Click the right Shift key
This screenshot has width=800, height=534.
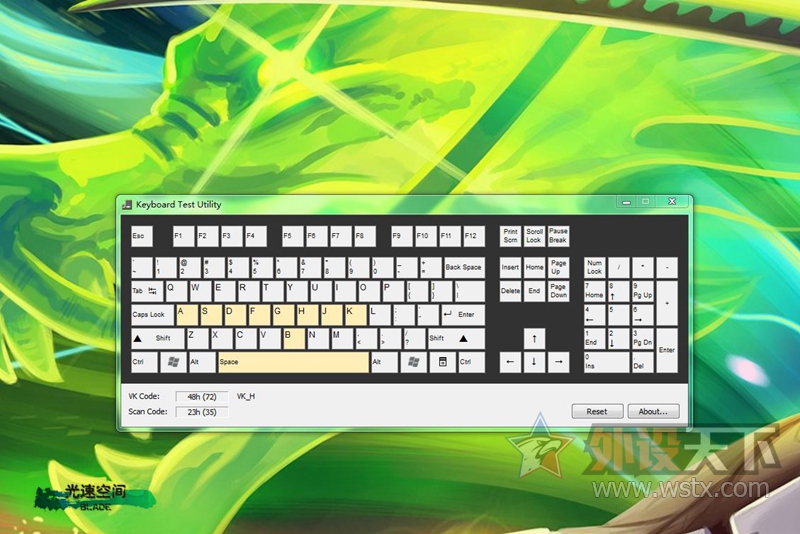456,339
